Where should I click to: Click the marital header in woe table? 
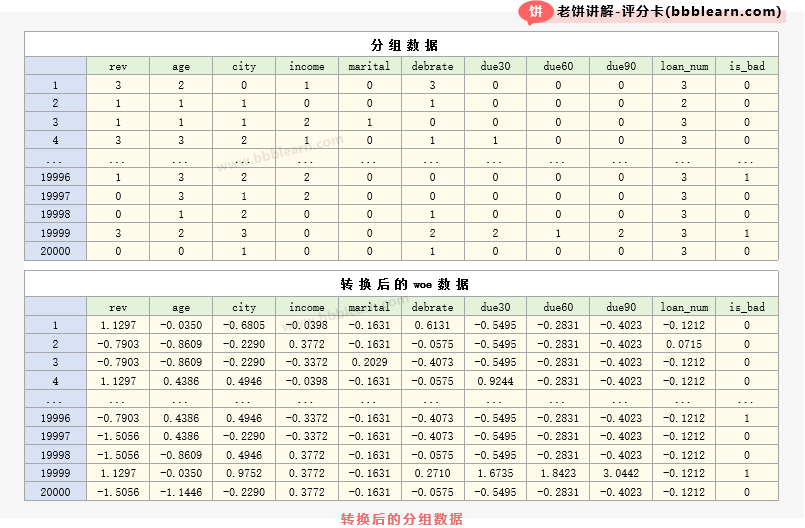point(369,307)
